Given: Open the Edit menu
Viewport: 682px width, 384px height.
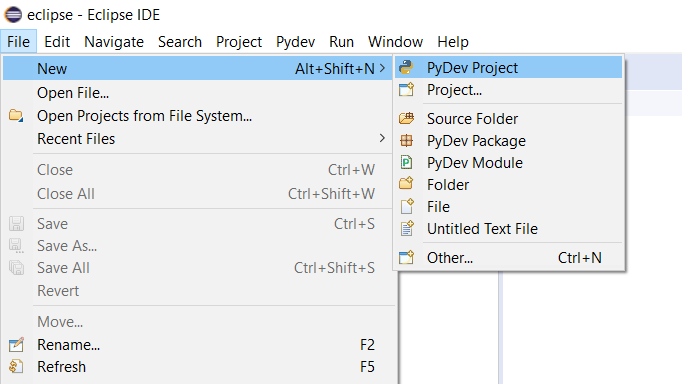Looking at the screenshot, I should [57, 42].
